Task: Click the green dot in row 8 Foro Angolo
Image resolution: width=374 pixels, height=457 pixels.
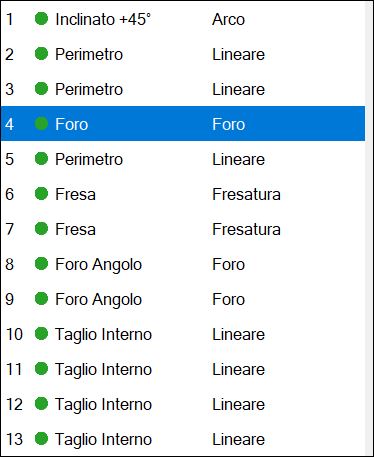Action: (41, 264)
